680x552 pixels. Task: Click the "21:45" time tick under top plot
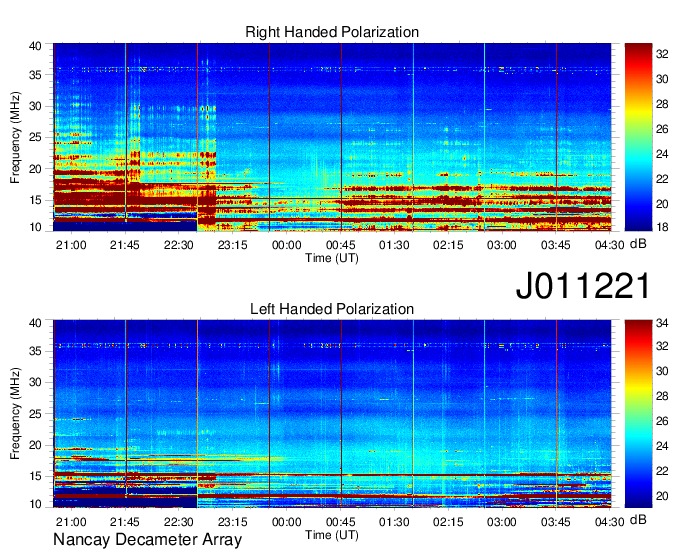coord(125,245)
